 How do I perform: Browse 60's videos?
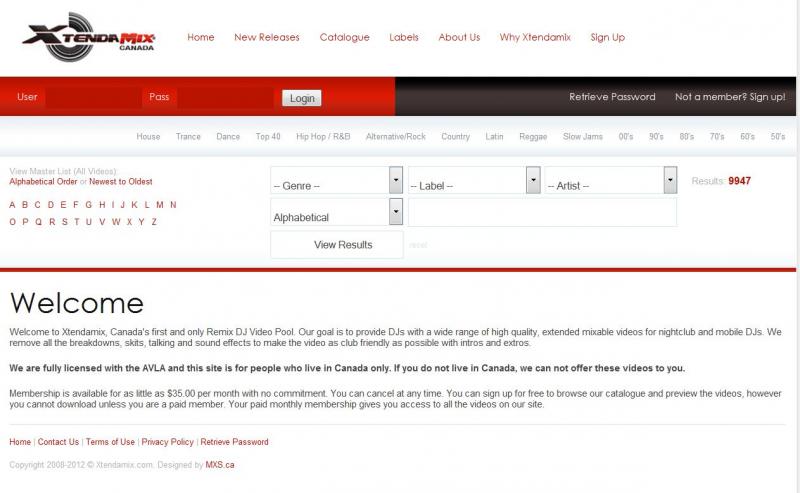pyautogui.click(x=747, y=136)
